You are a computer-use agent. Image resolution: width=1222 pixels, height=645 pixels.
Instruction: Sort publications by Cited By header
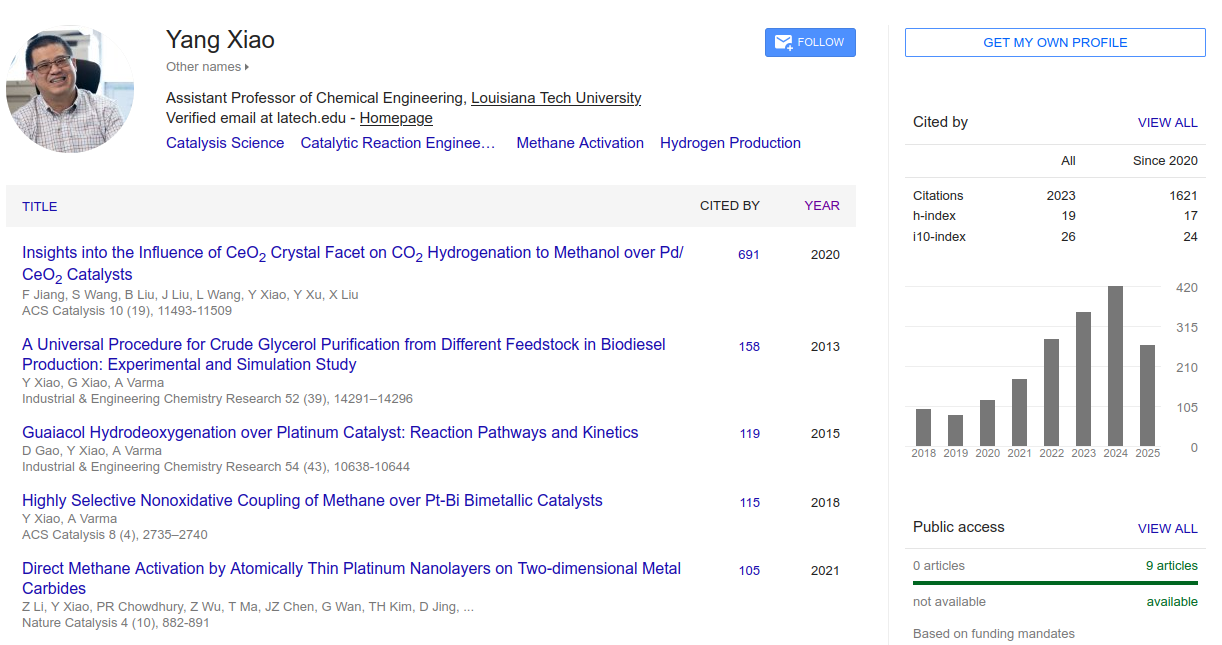730,206
